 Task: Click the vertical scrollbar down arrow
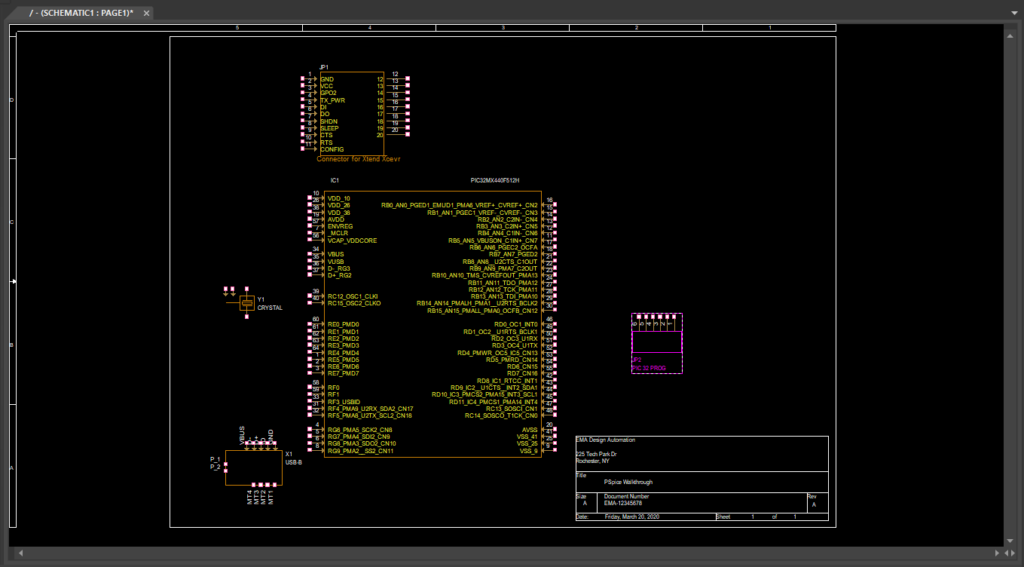click(x=1010, y=541)
